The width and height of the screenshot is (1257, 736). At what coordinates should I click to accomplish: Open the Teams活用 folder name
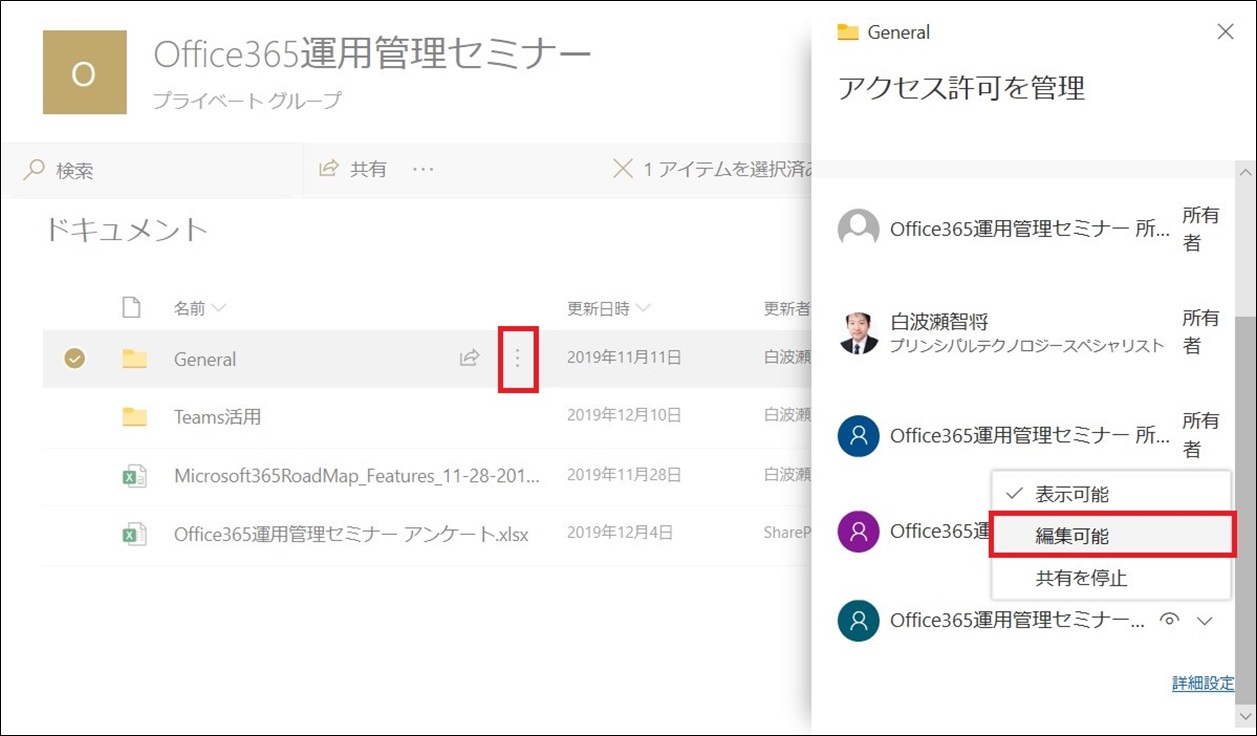click(x=217, y=417)
